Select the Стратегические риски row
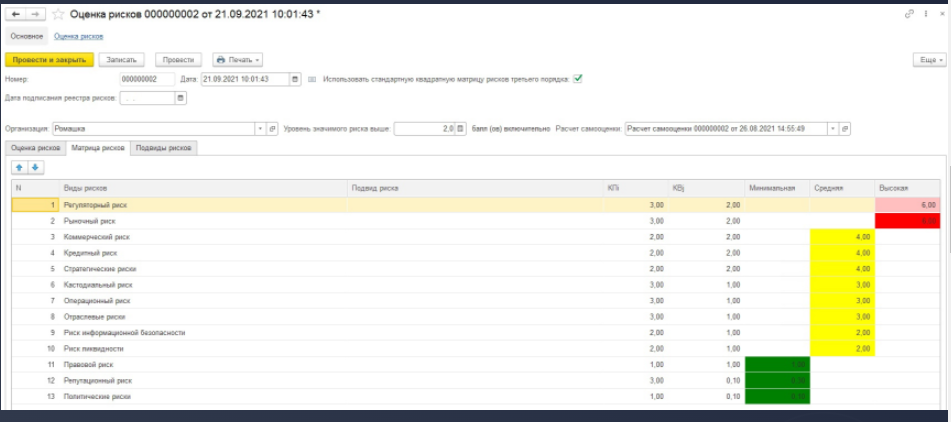Viewport: 951px width, 422px height. [x=476, y=269]
